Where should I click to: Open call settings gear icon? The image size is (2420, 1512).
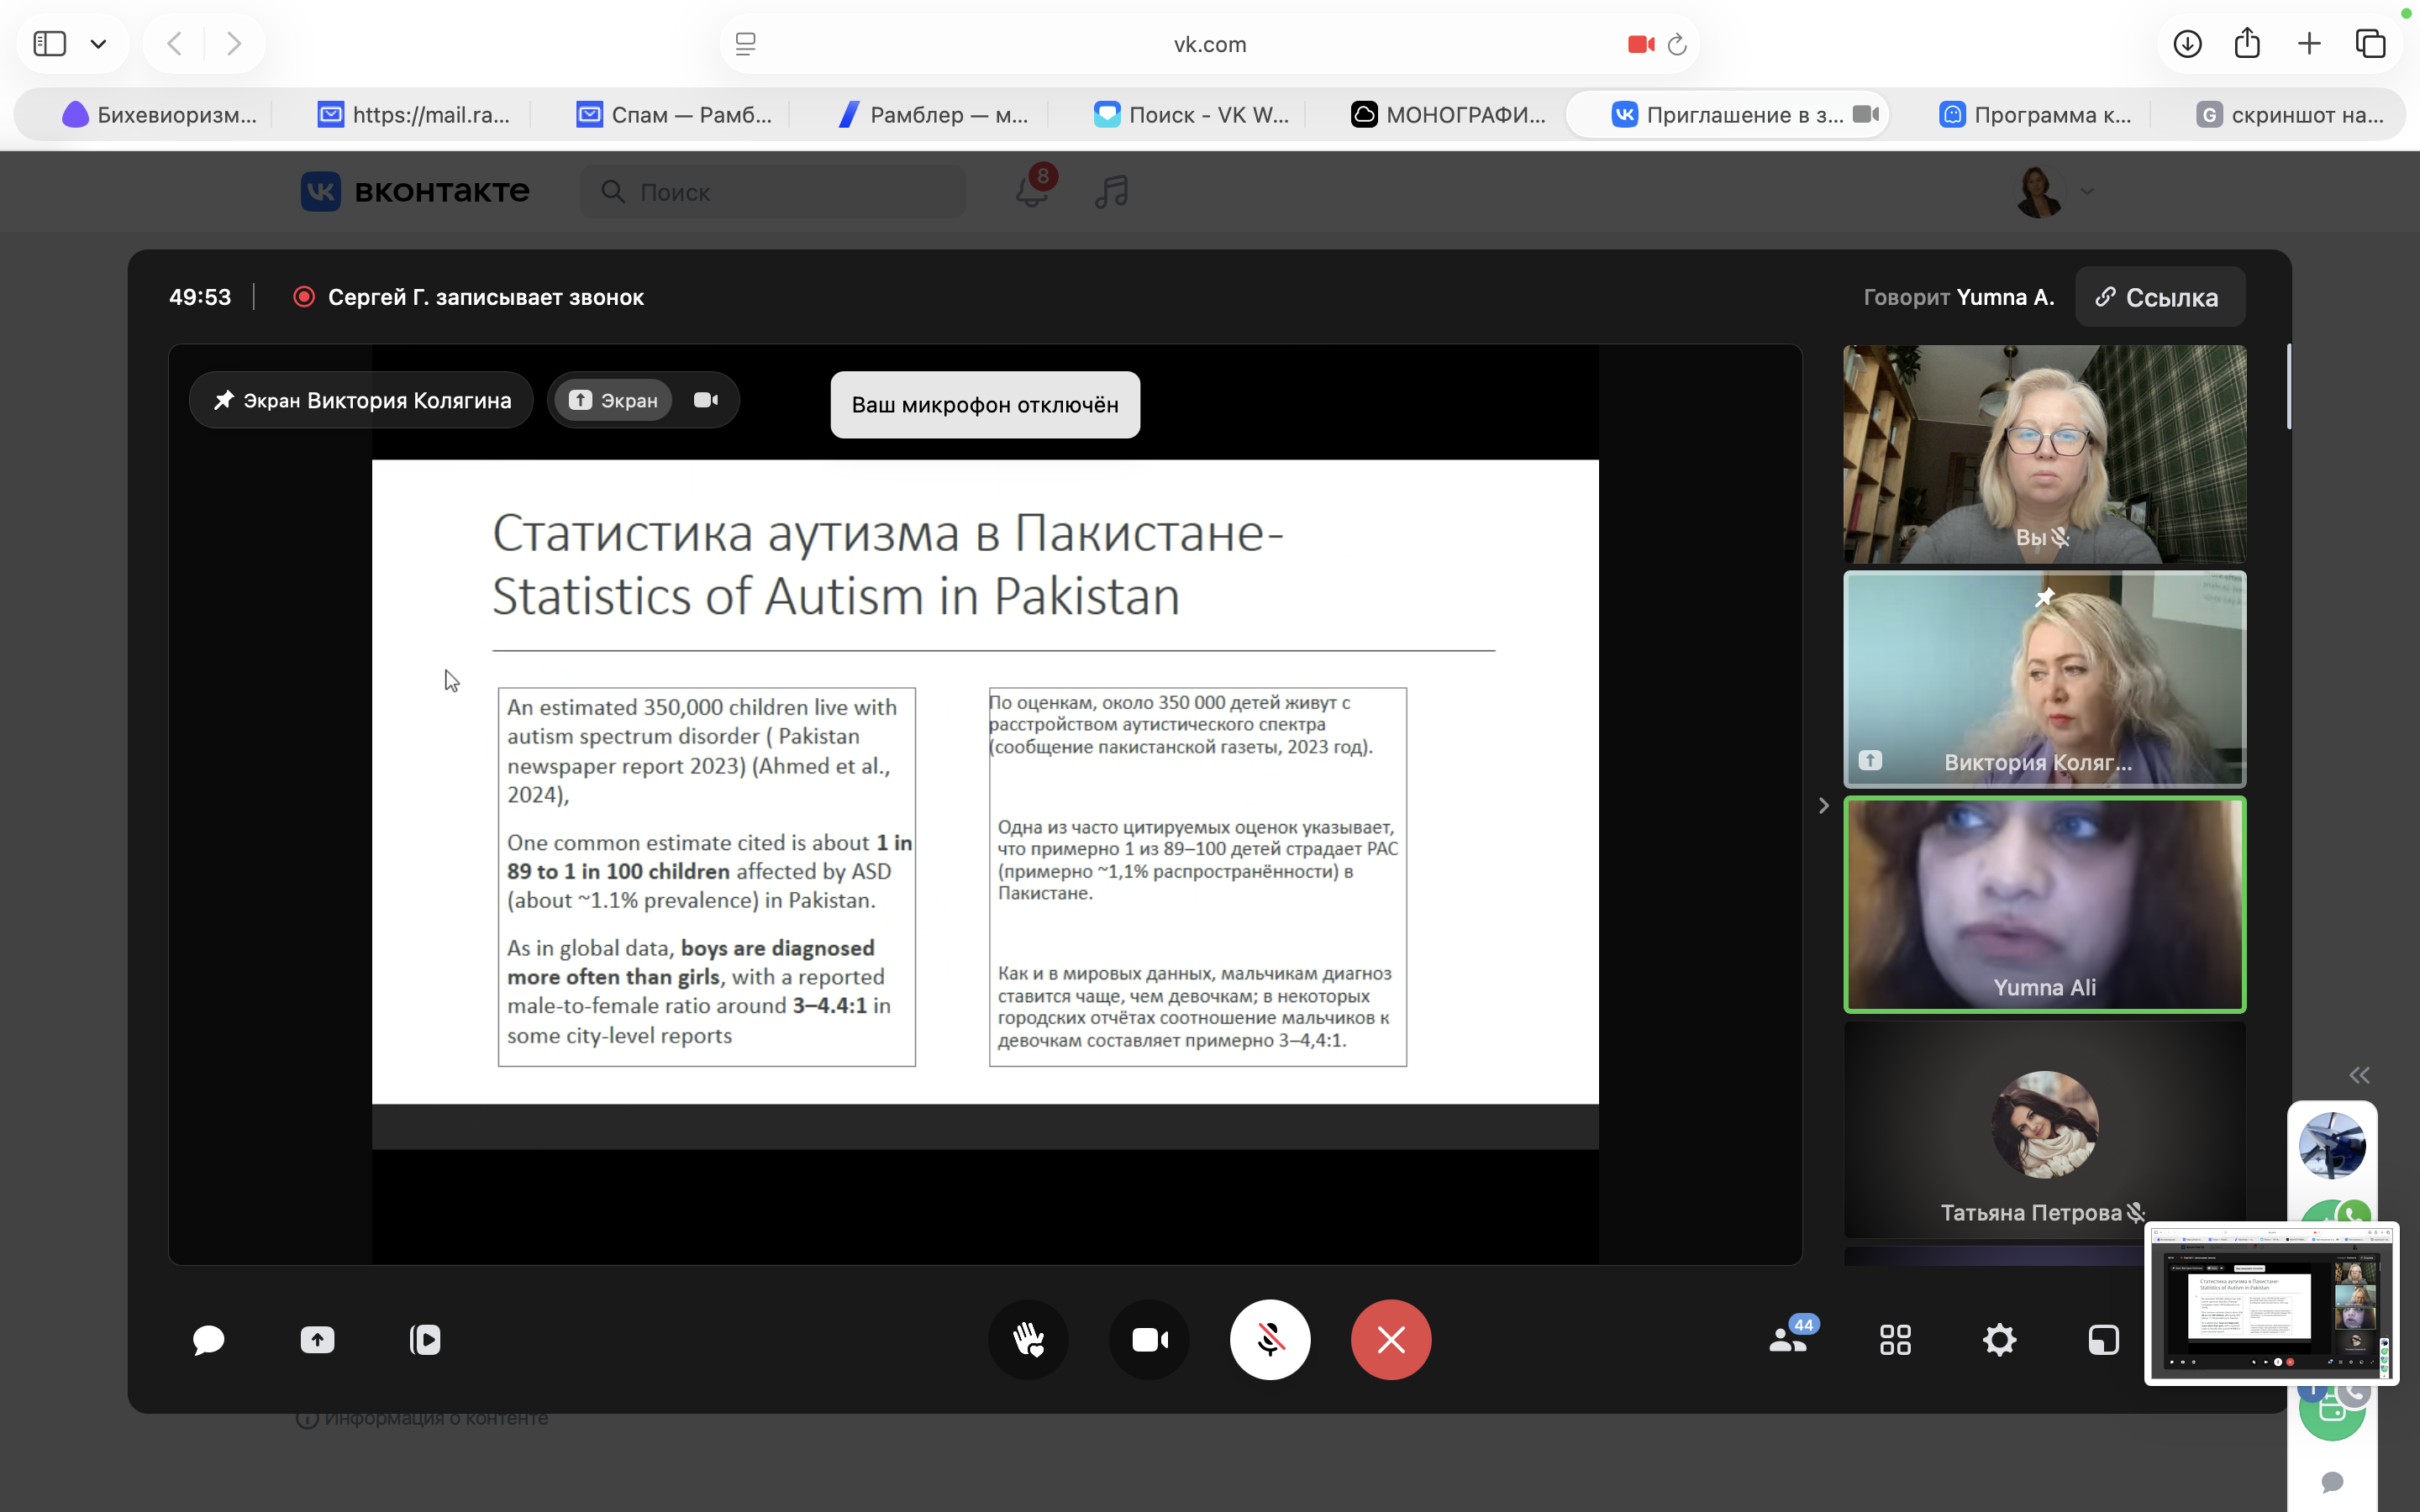pos(1999,1340)
